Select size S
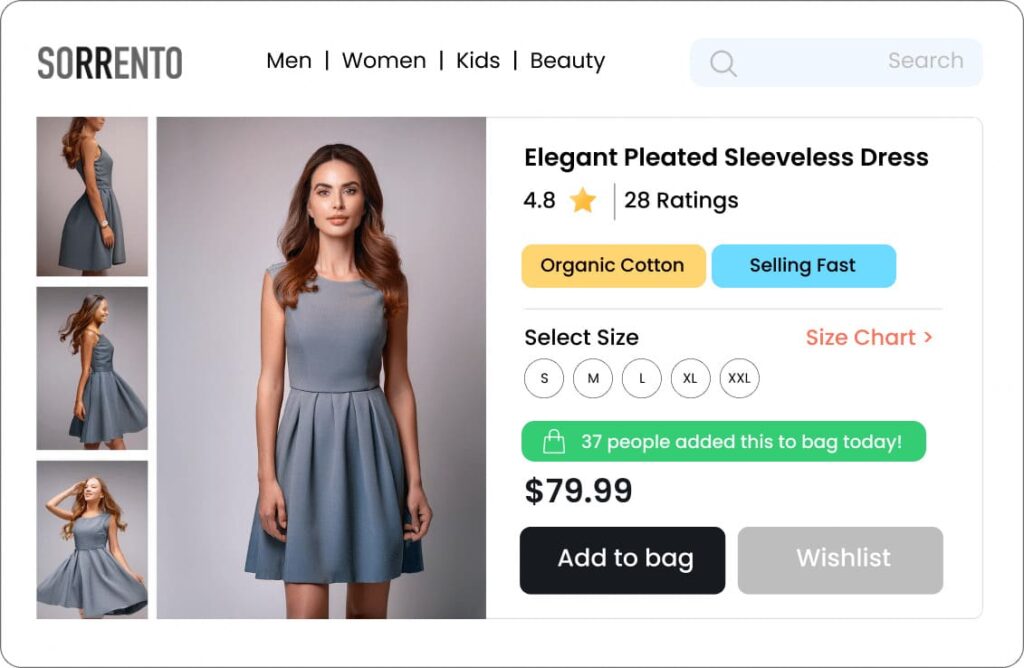 tap(544, 379)
